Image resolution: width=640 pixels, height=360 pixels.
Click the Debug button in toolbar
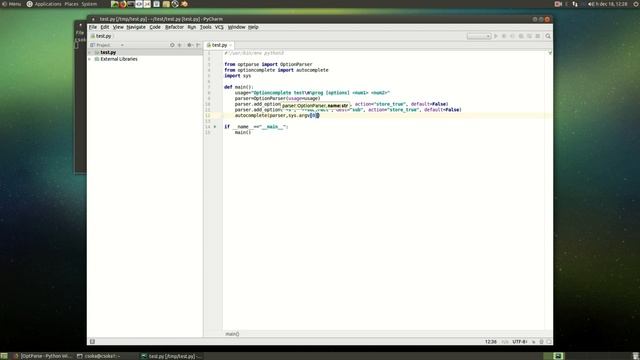click(x=504, y=36)
